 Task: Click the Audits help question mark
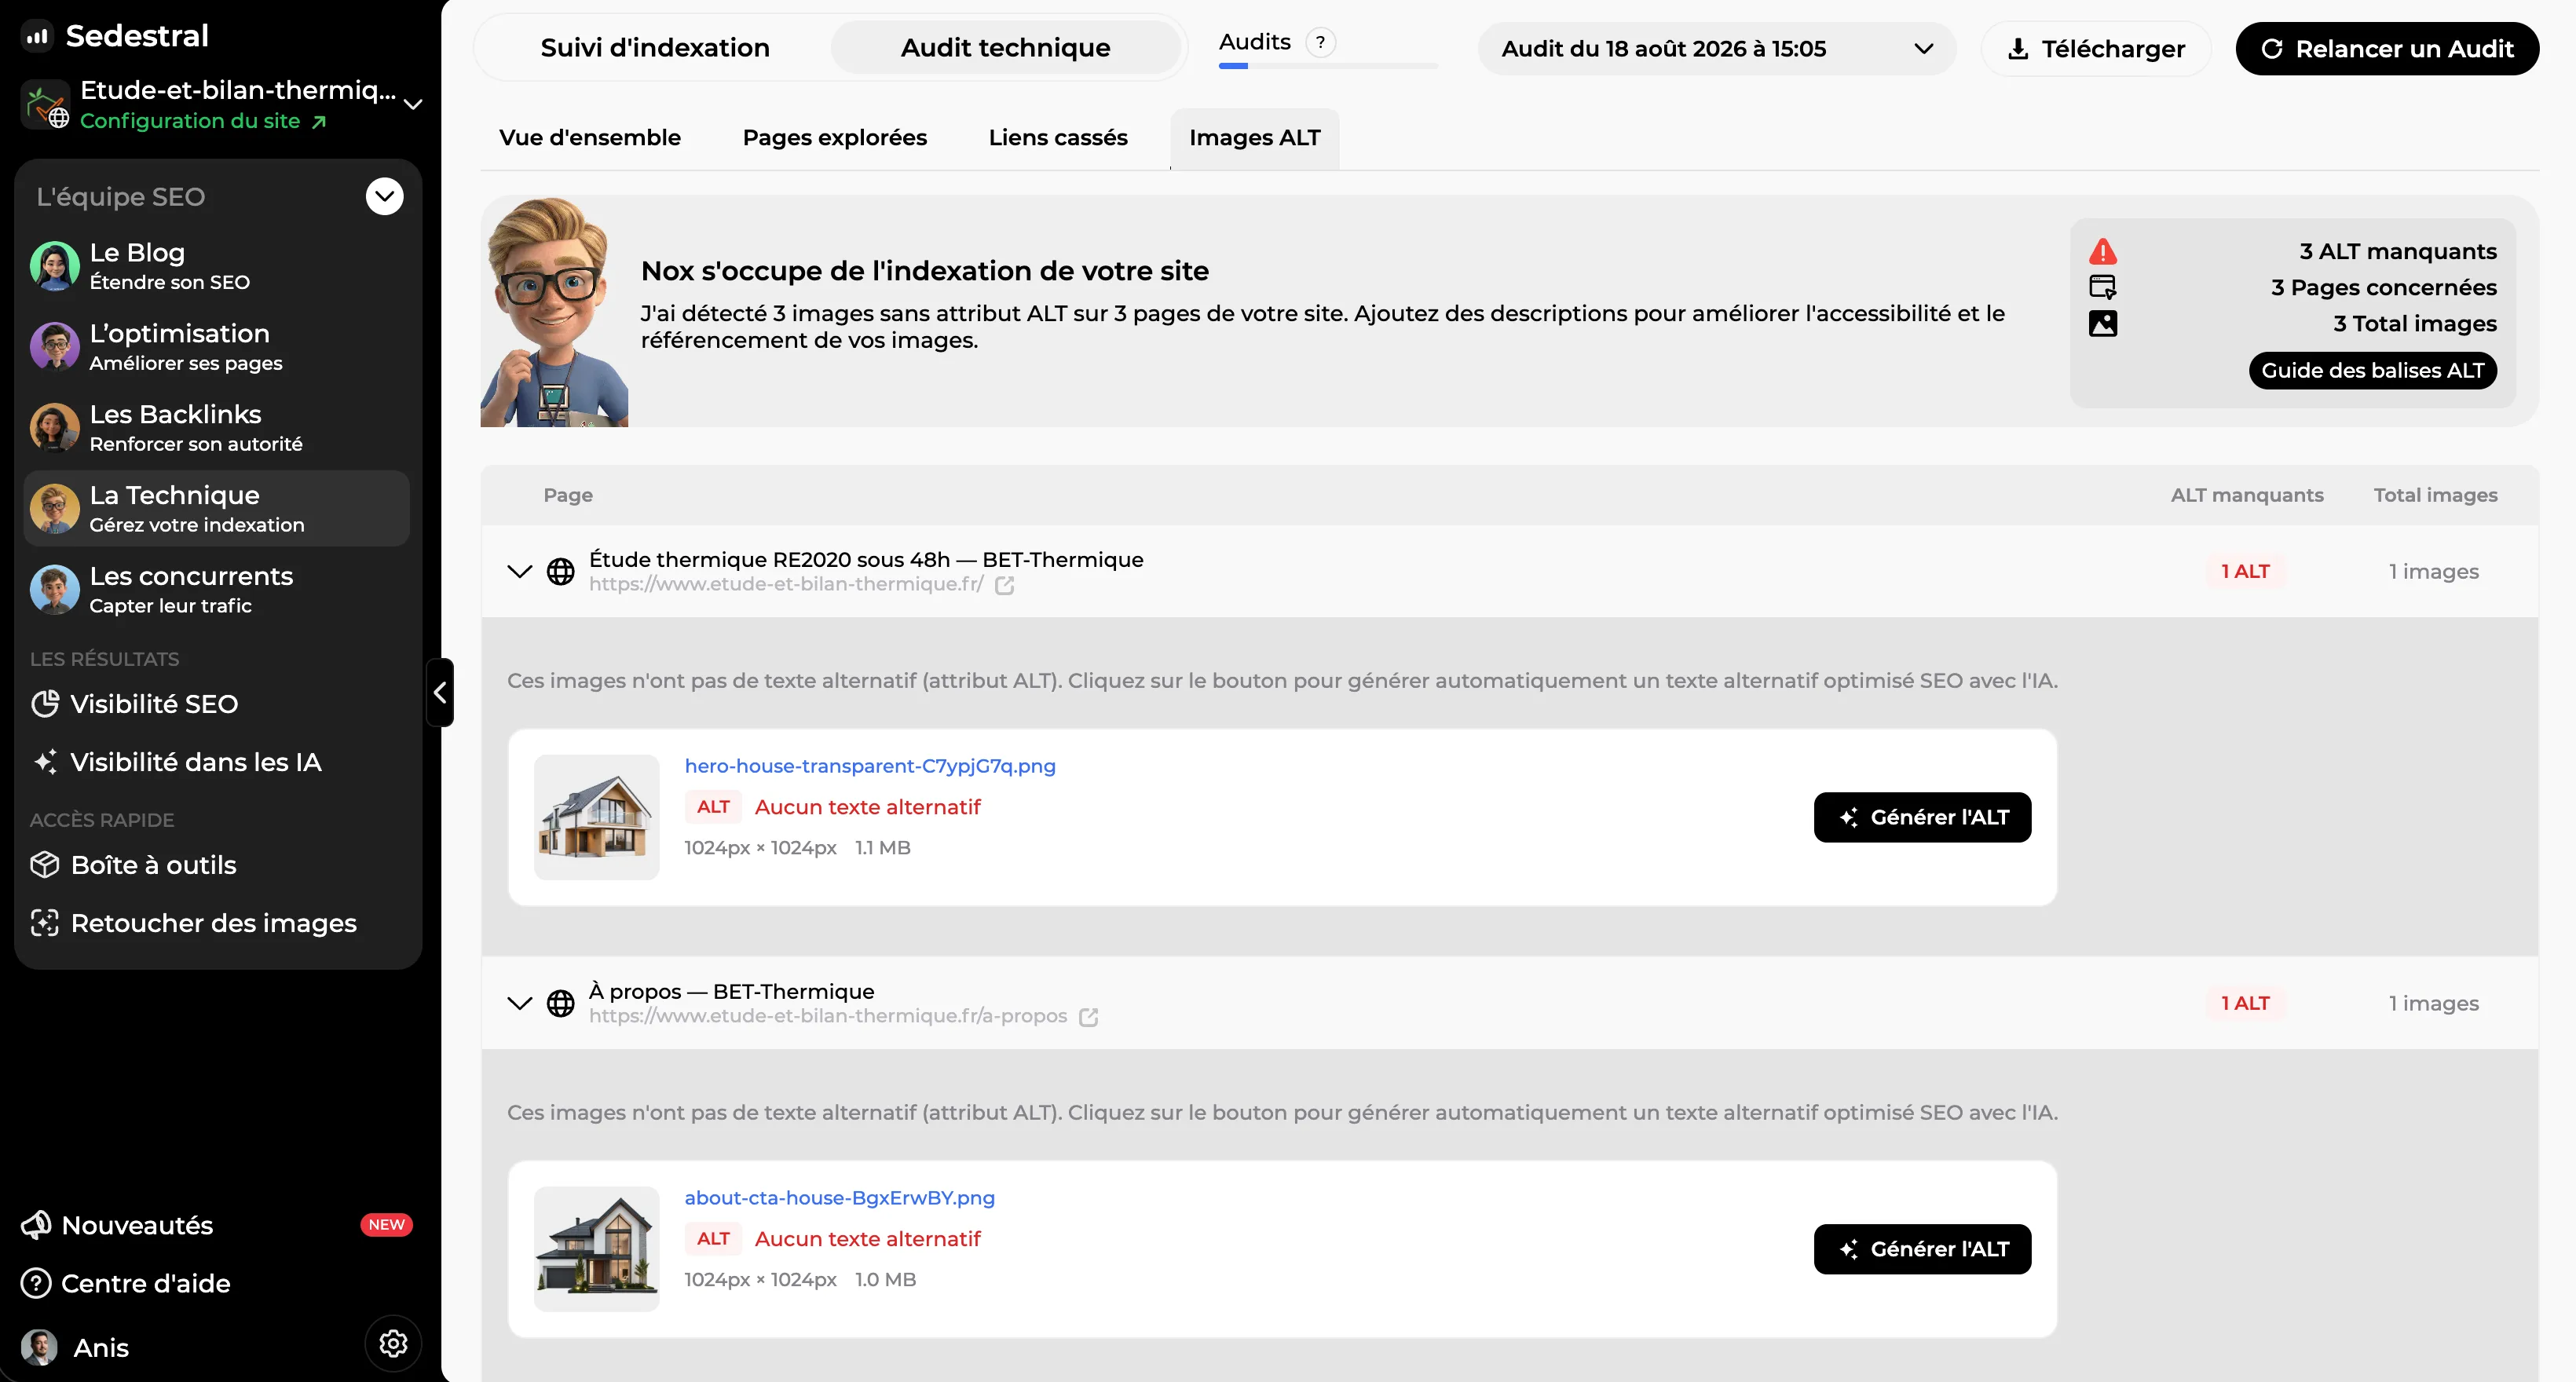click(x=1320, y=42)
